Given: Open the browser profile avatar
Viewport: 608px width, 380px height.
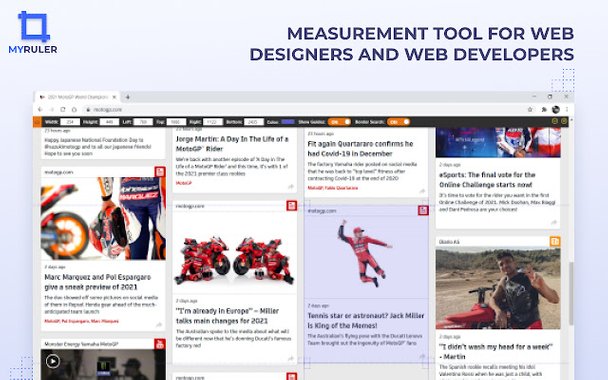Looking at the screenshot, I should tap(556, 110).
